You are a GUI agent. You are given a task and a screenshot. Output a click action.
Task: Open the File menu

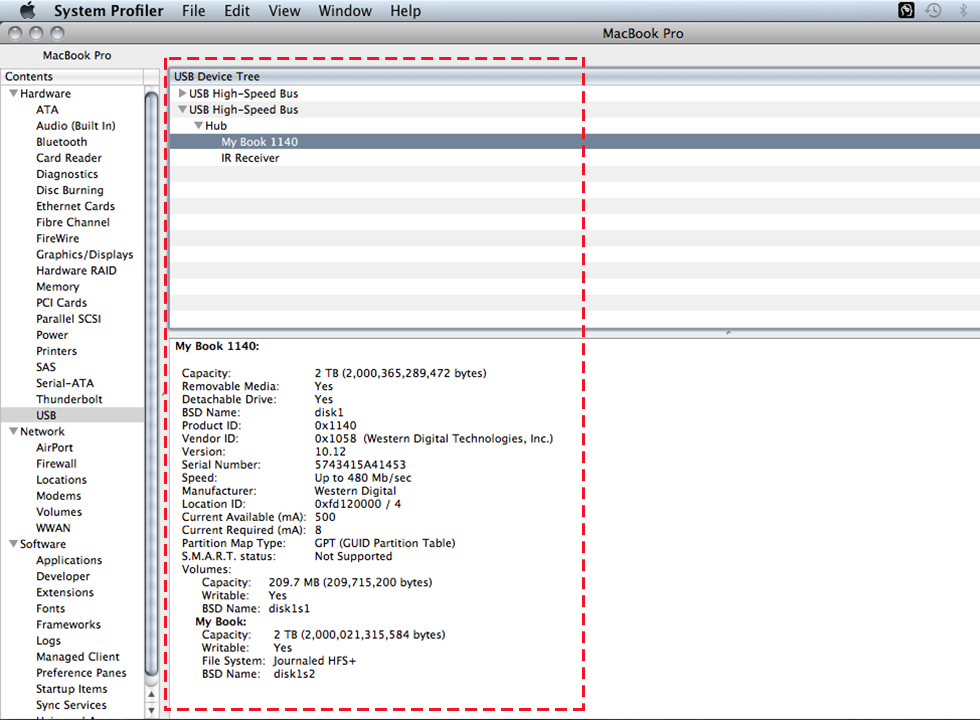(x=194, y=11)
